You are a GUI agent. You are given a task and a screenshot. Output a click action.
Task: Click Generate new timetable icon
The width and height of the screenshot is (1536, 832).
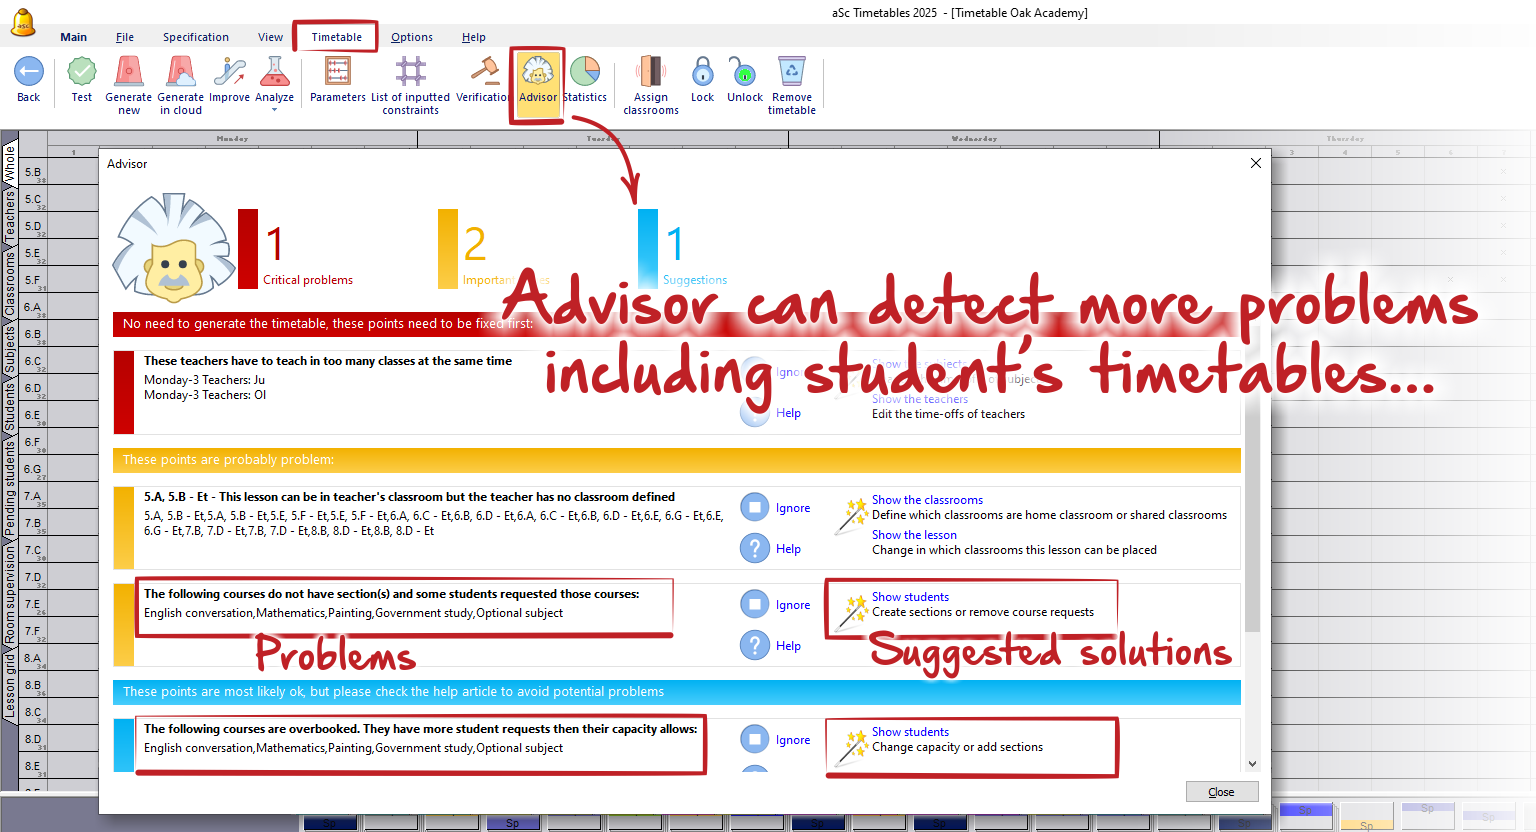point(129,85)
